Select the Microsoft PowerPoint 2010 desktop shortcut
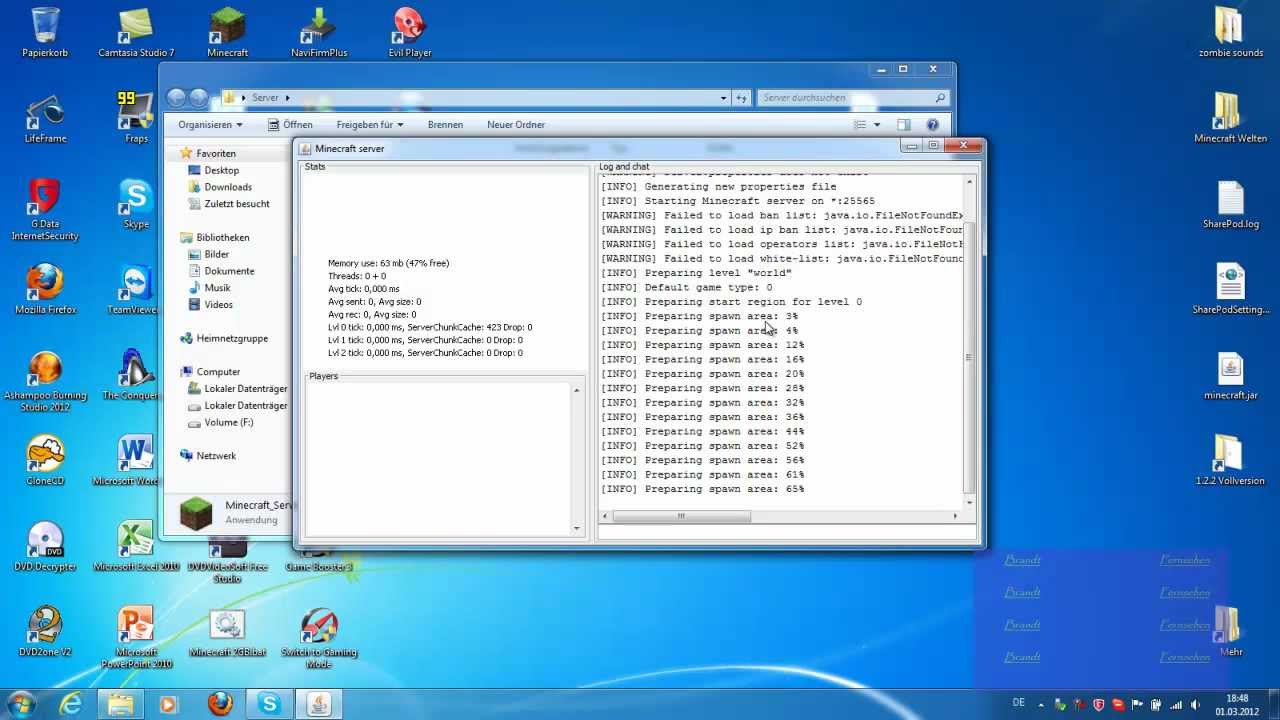 pyautogui.click(x=136, y=638)
